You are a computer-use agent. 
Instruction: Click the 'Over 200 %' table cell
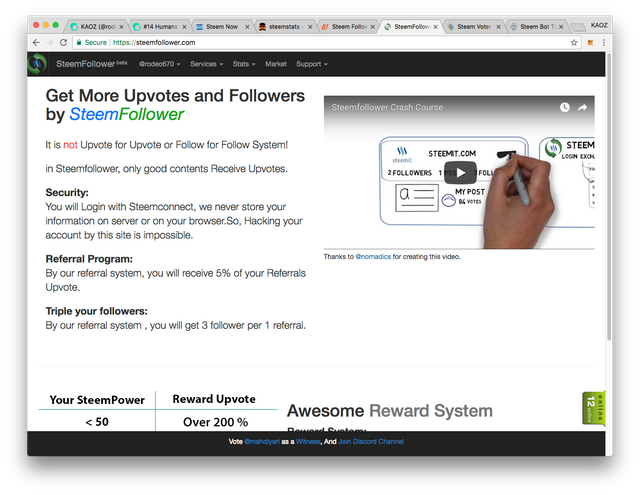[216, 422]
